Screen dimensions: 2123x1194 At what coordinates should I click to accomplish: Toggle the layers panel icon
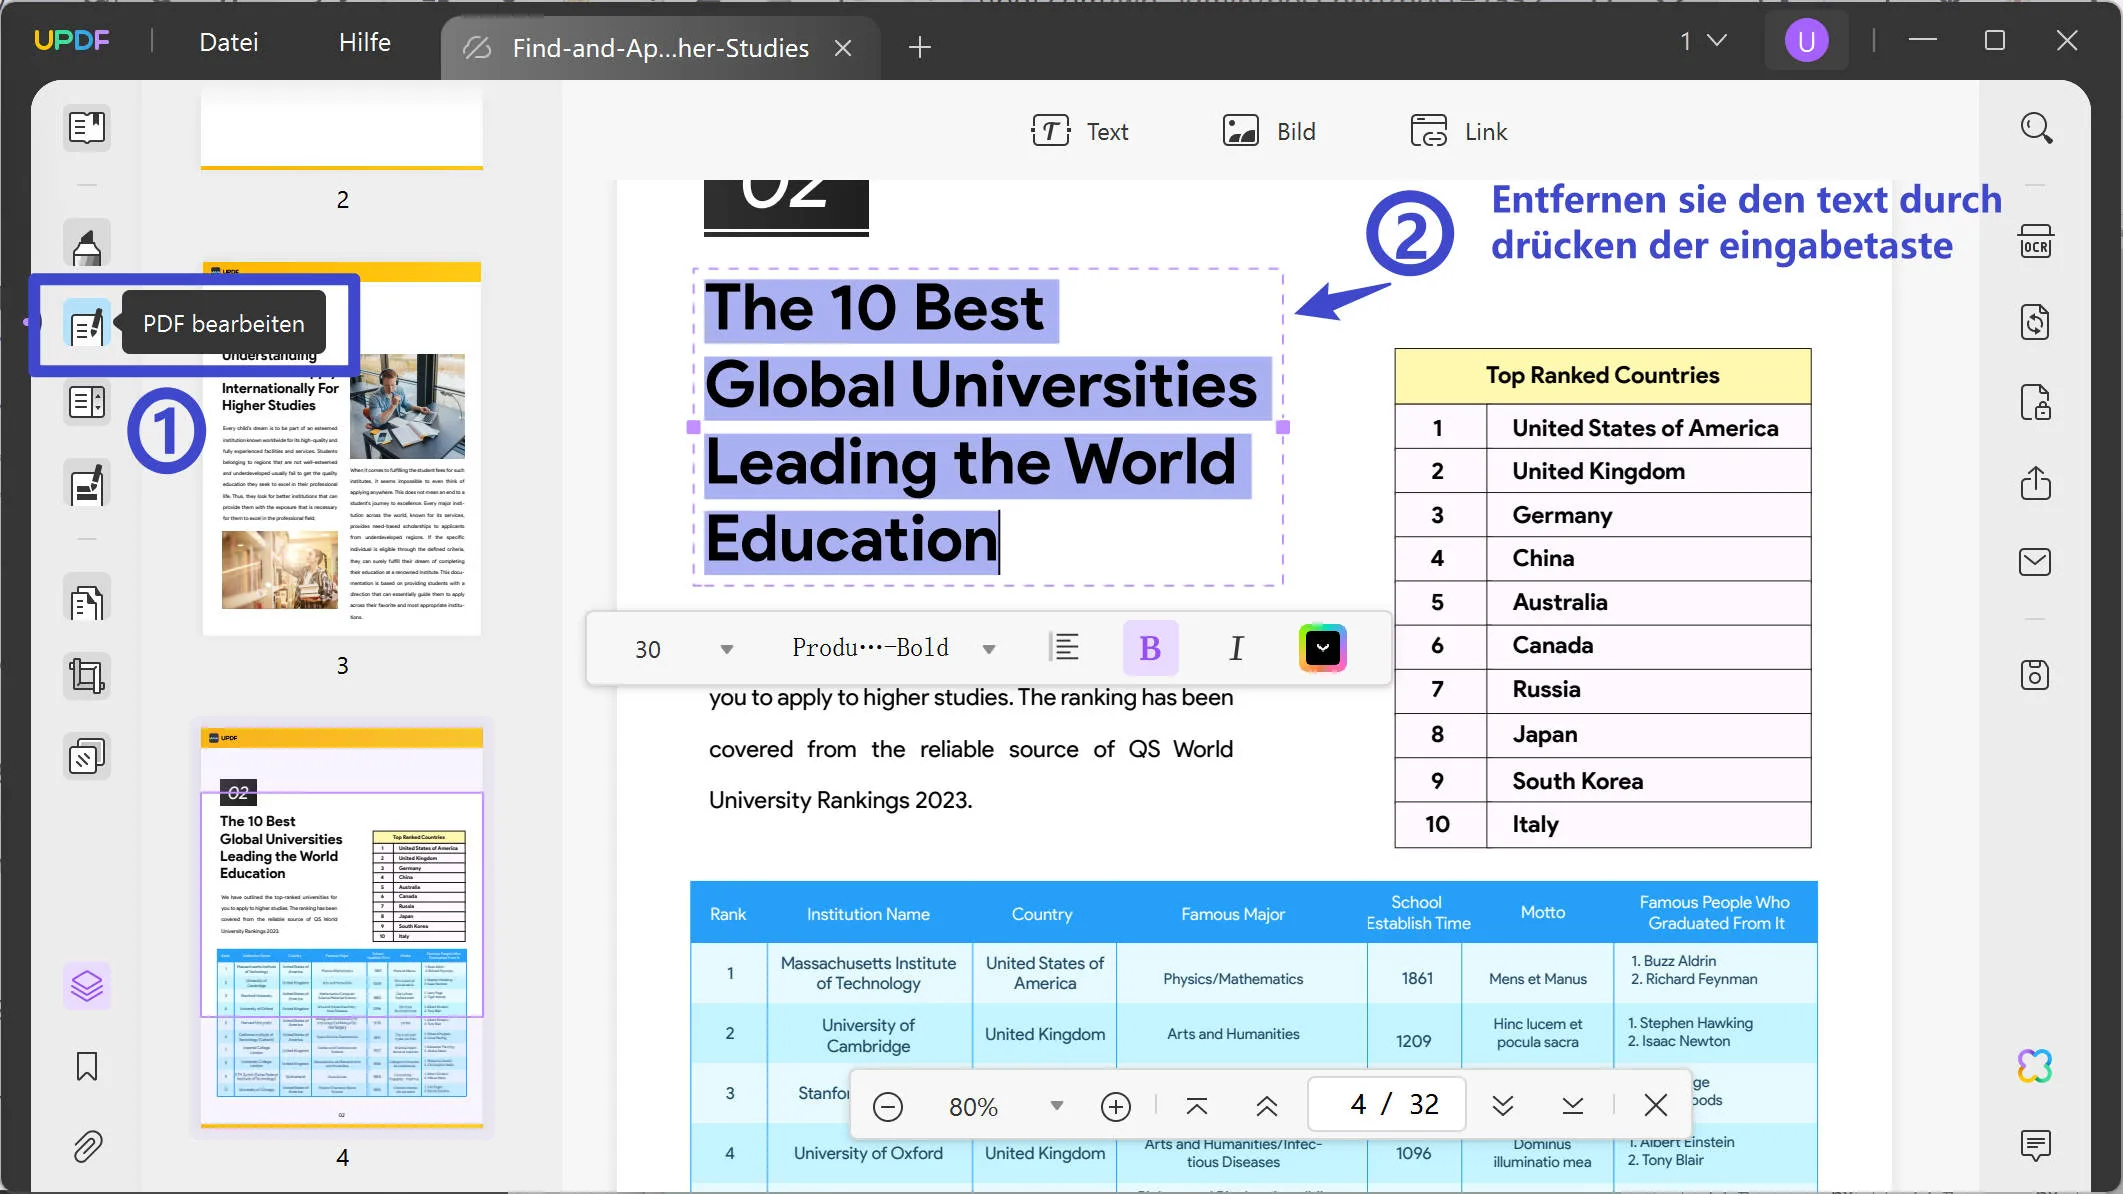click(87, 986)
